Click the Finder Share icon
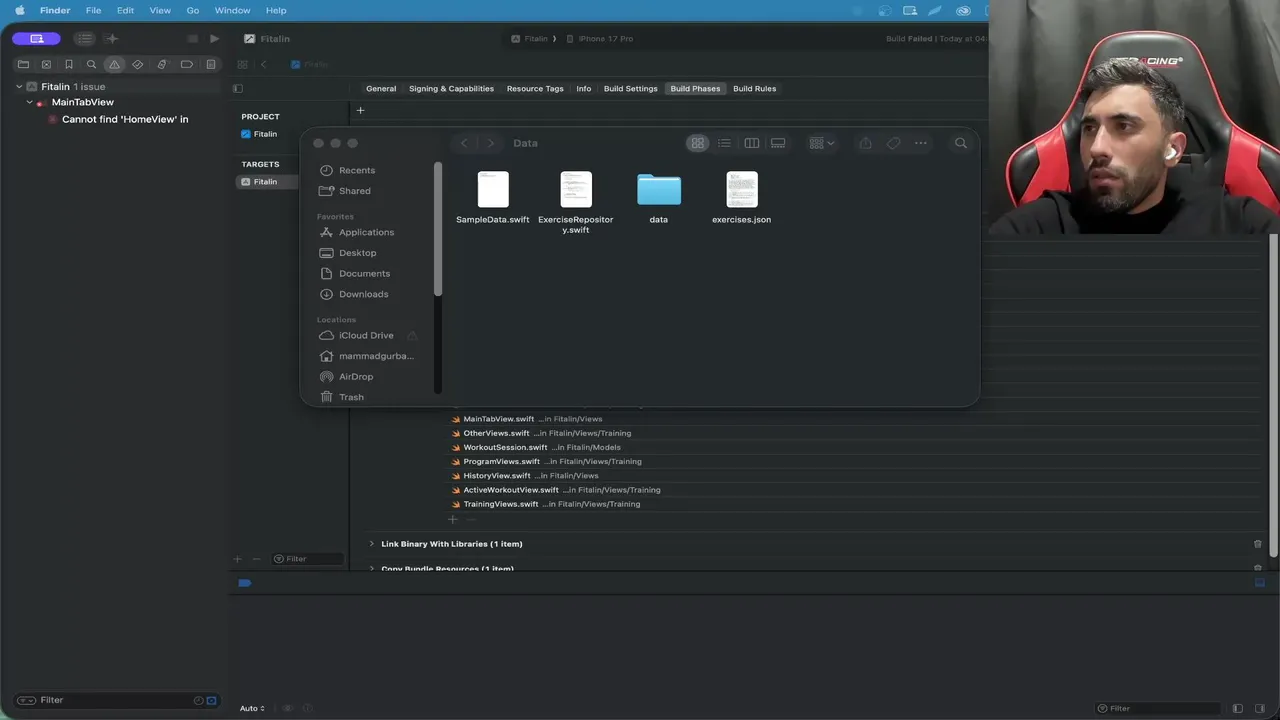1280x720 pixels. [x=866, y=143]
